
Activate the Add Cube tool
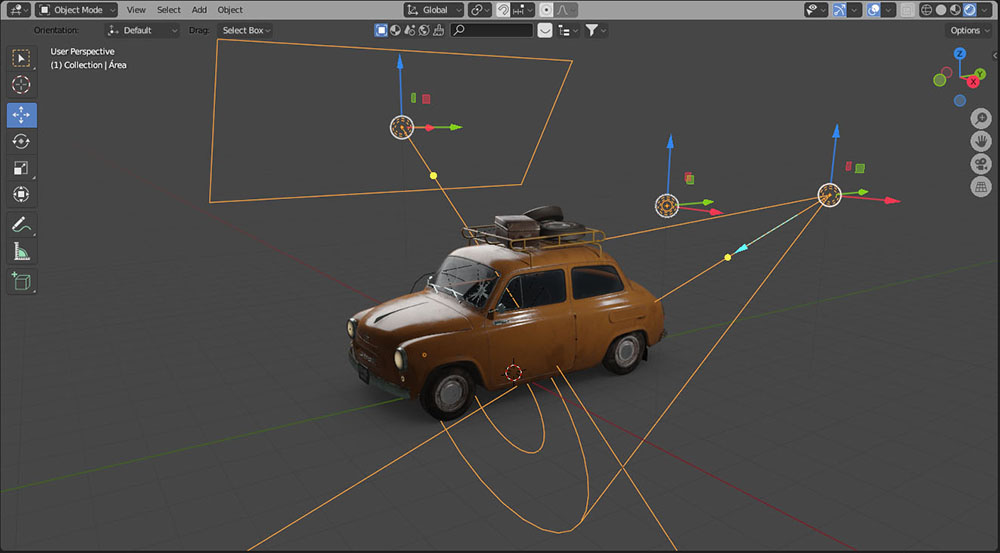(21, 281)
